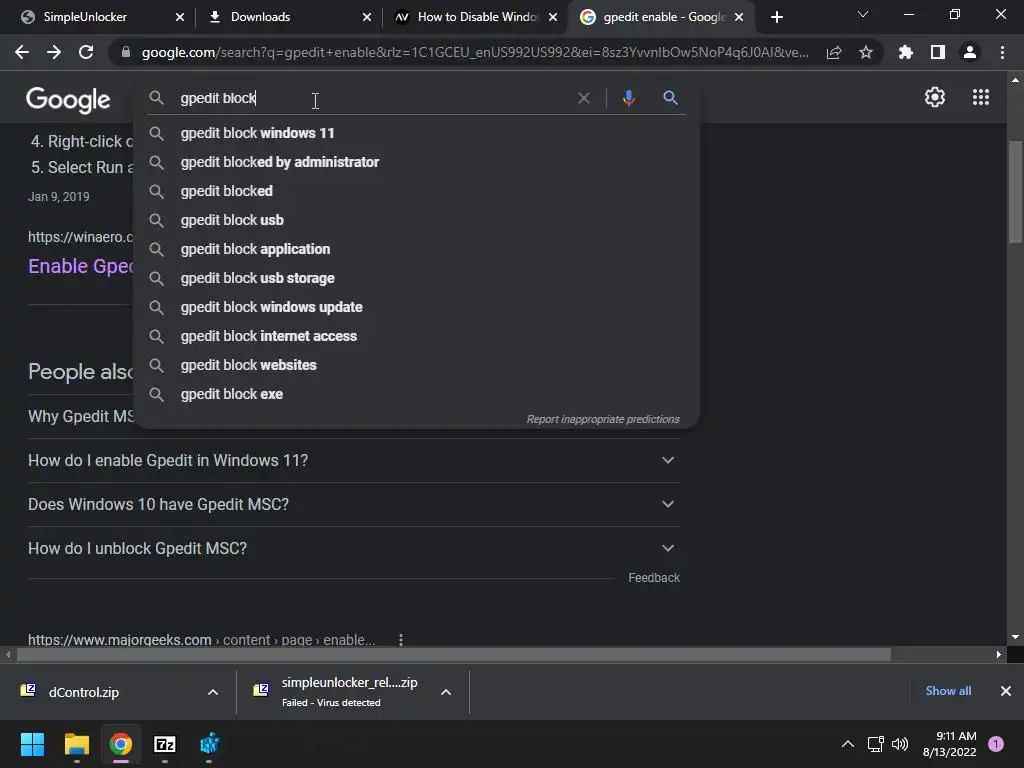Reload the current Google page
The image size is (1024, 768).
[86, 52]
